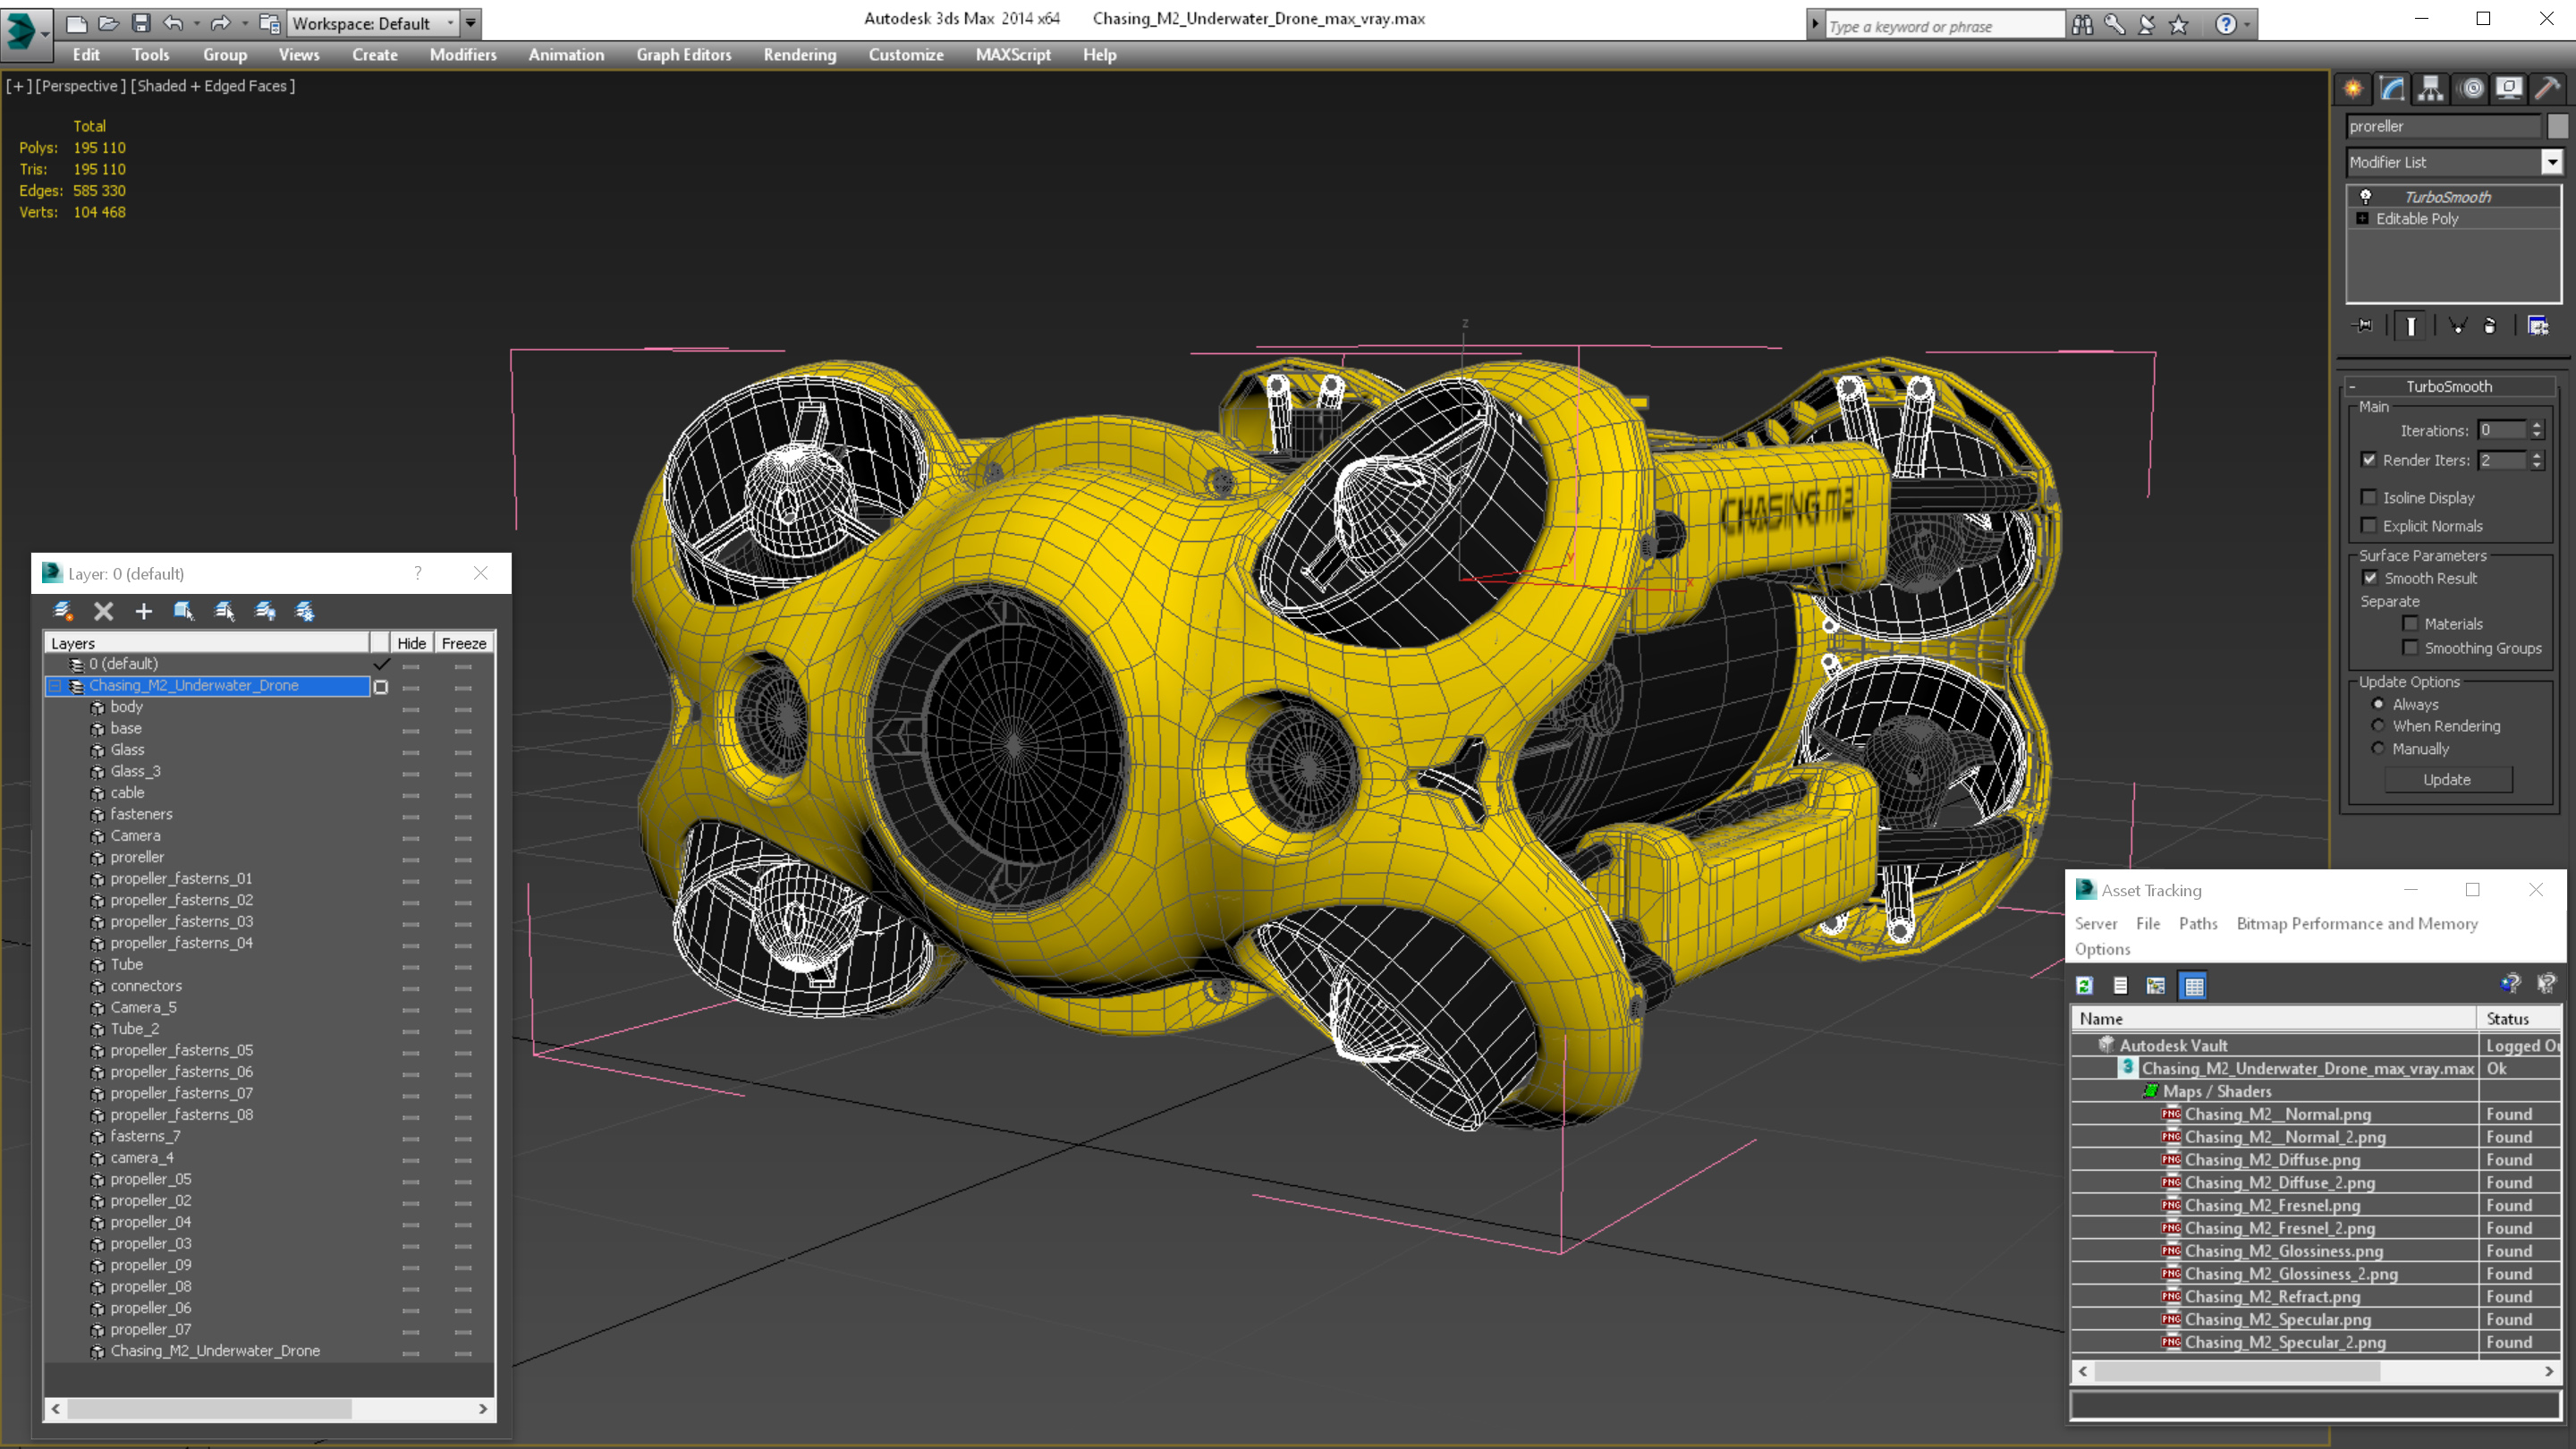Toggle Smooth Result checkbox
This screenshot has width=2576, height=1449.
tap(2371, 578)
